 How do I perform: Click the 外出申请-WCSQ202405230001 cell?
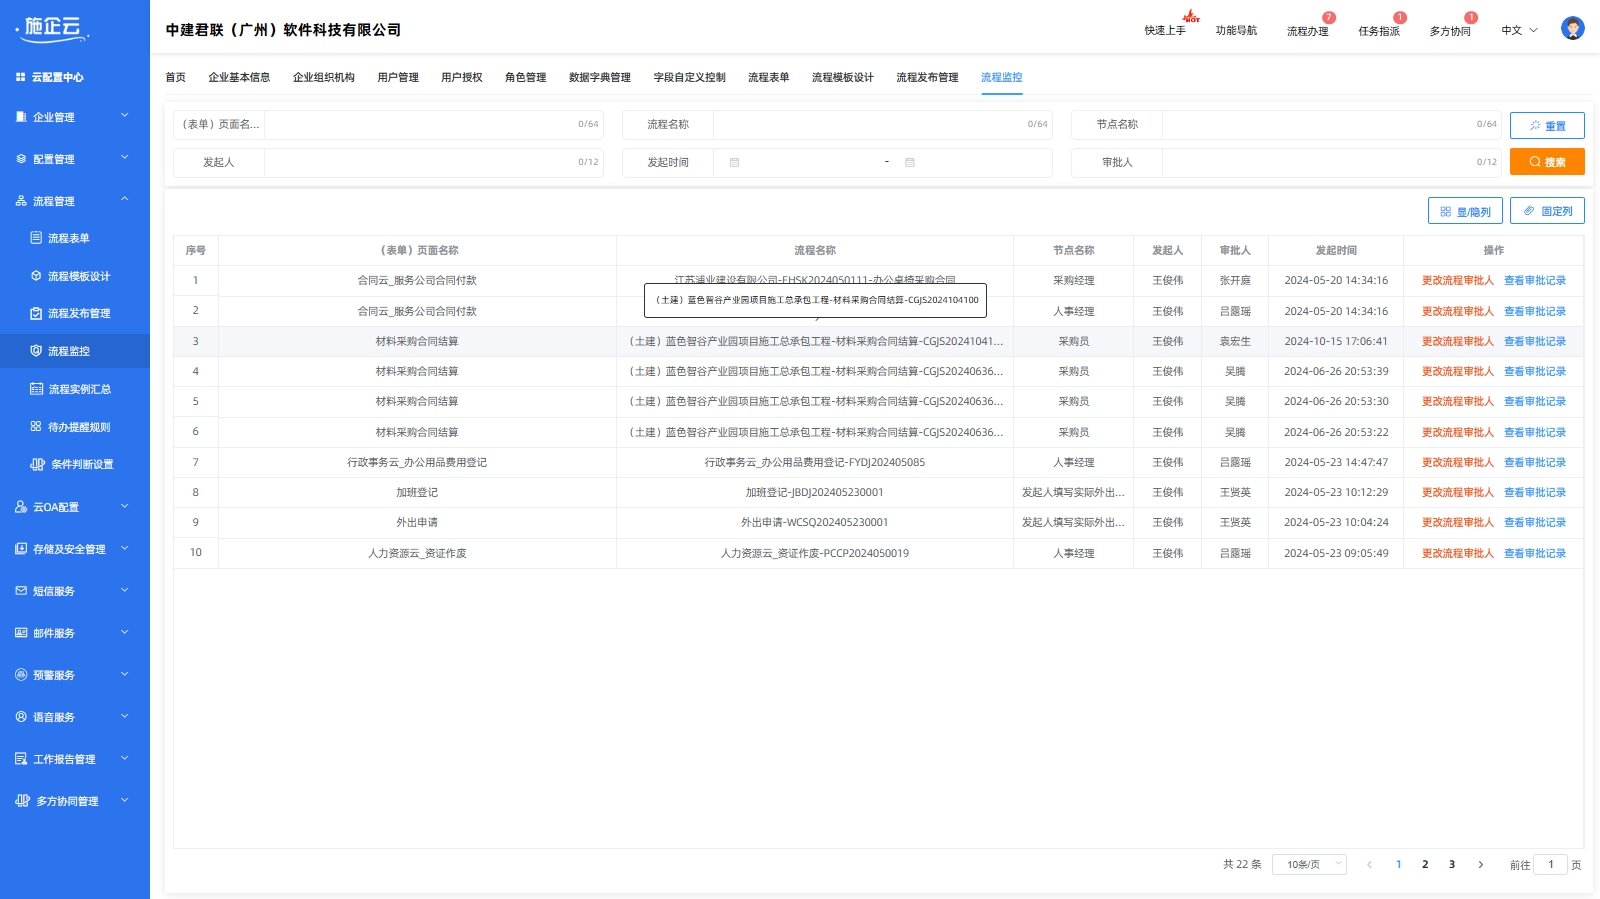coord(814,522)
